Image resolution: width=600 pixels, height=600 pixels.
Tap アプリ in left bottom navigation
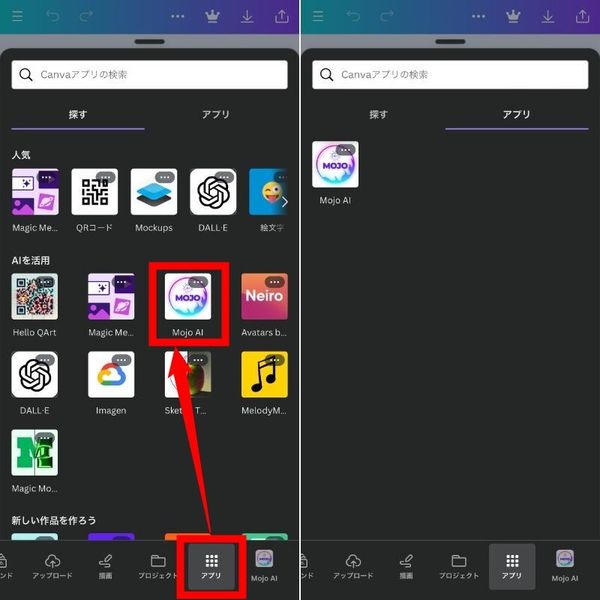point(211,566)
